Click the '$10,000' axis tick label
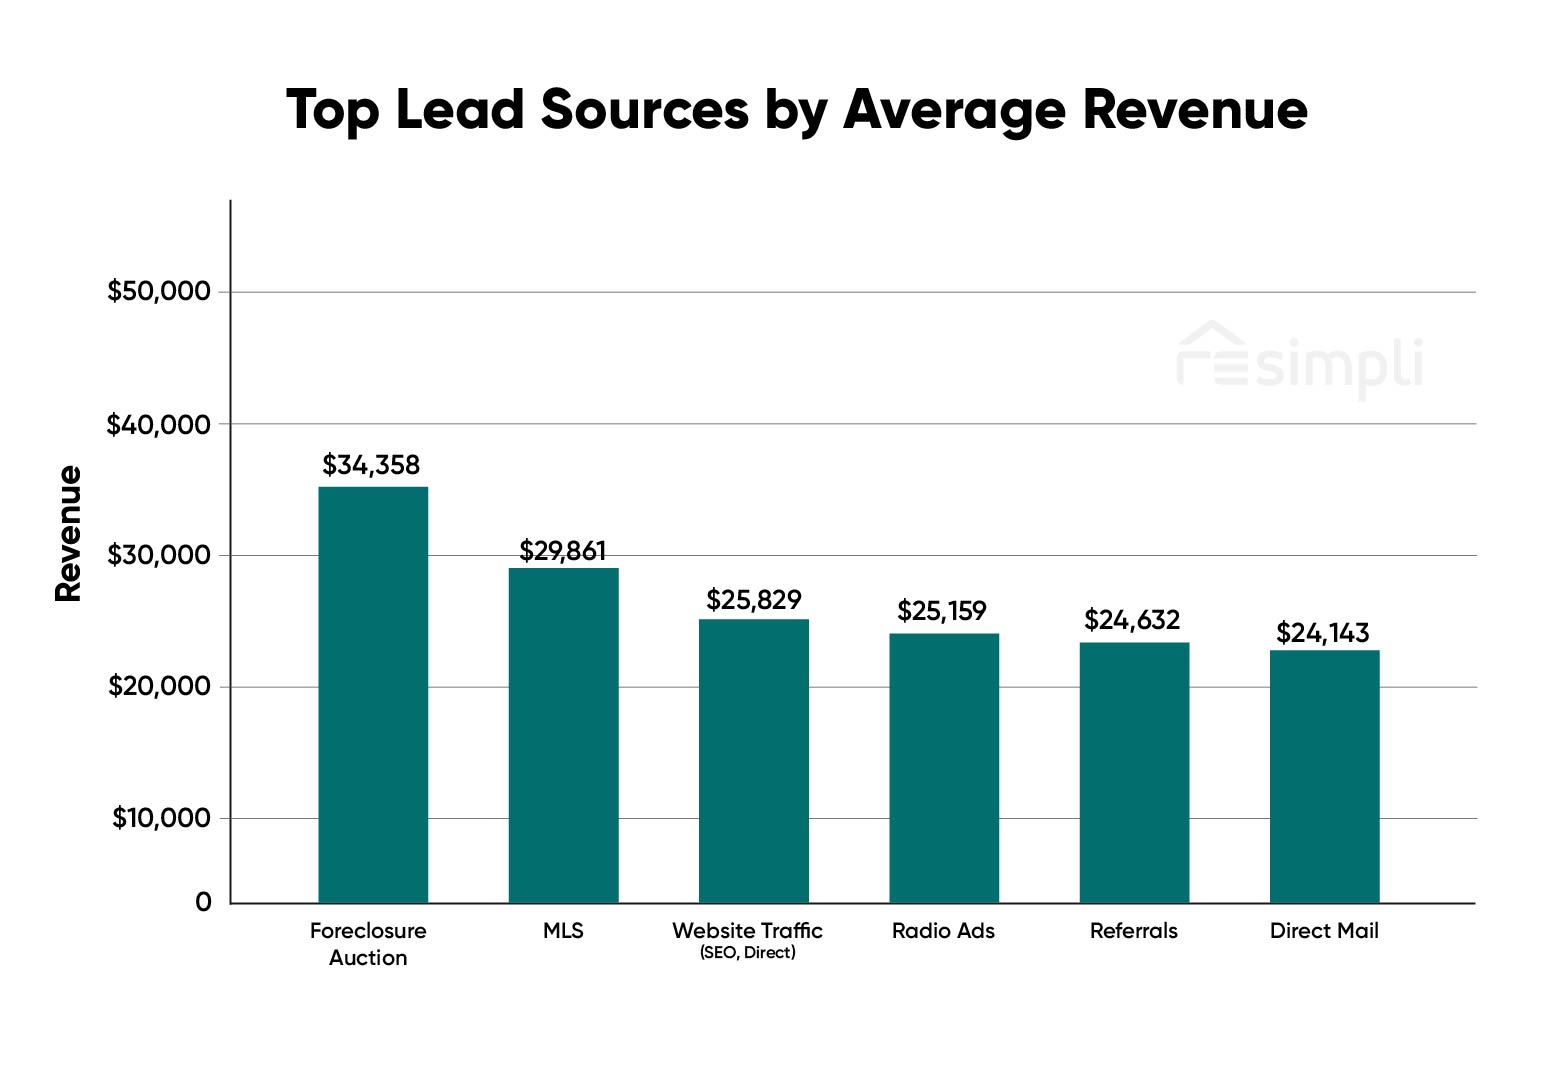Screen dimensions: 1561x1080 click(x=161, y=818)
